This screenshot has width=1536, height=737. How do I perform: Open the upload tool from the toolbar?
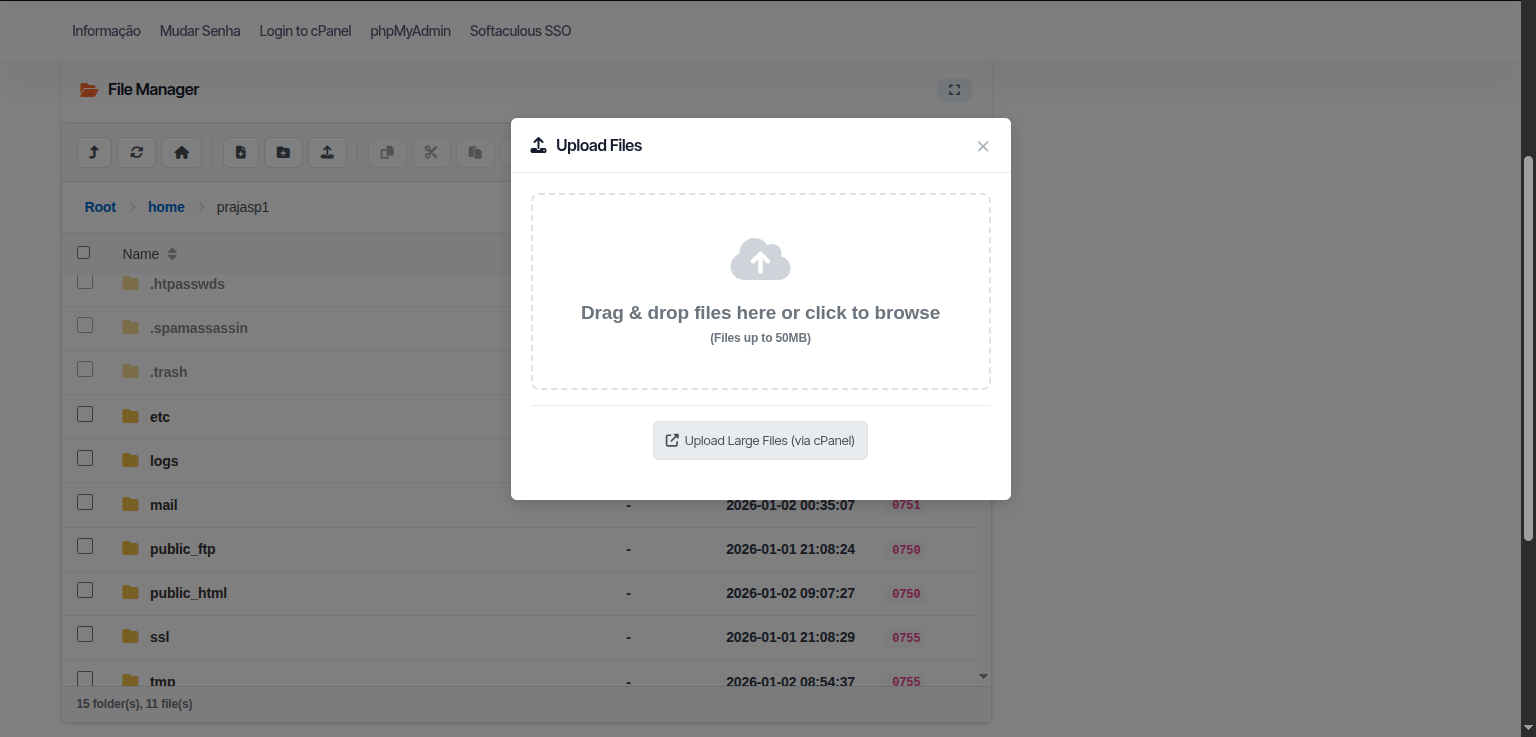point(327,152)
